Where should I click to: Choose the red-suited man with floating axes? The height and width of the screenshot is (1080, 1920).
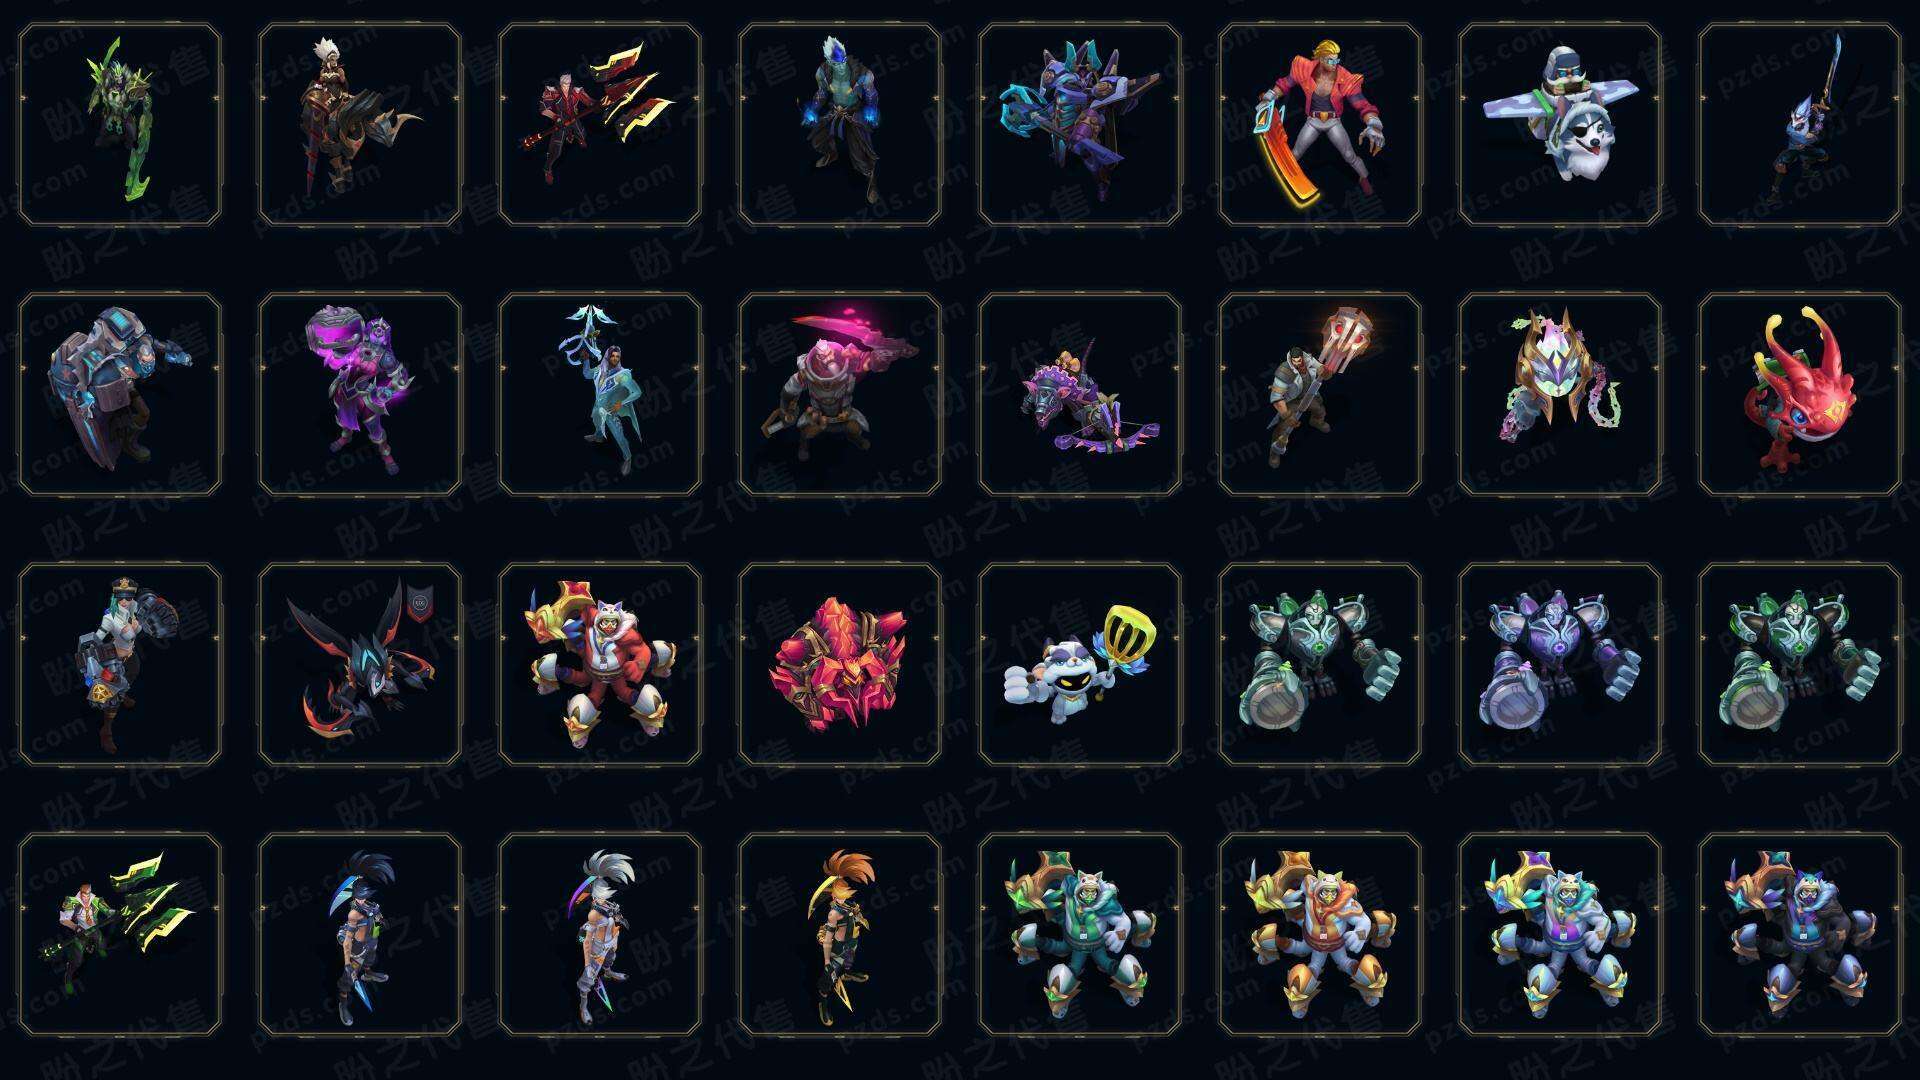(x=600, y=124)
